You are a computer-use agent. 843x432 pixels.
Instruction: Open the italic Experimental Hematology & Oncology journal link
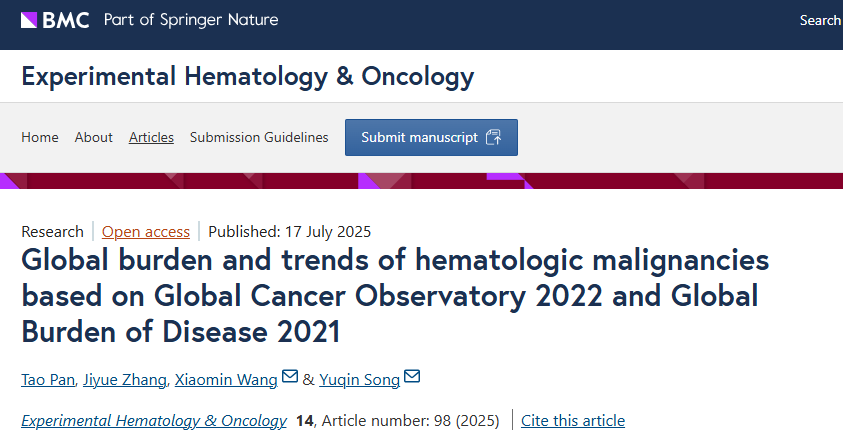[154, 420]
